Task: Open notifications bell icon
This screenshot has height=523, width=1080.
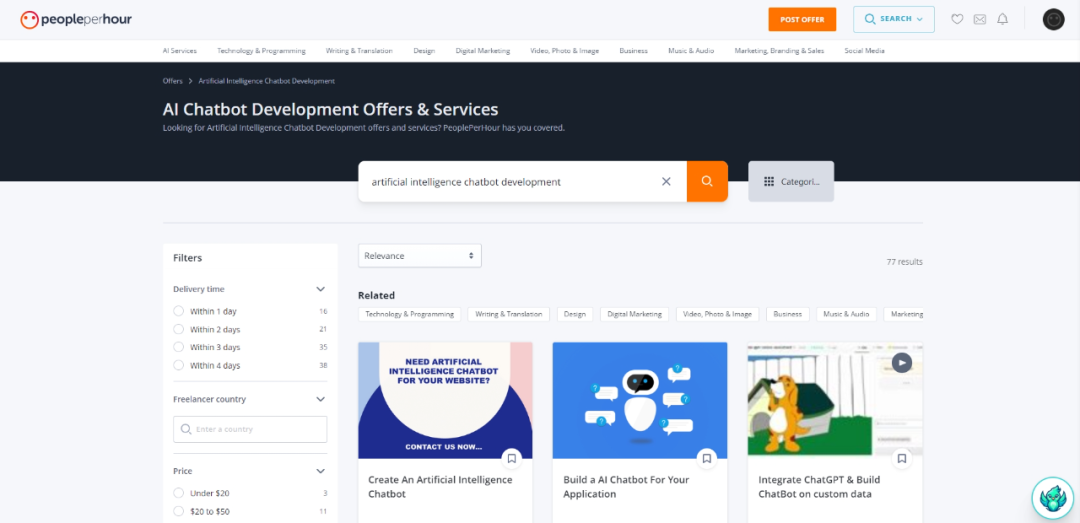Action: point(1003,19)
